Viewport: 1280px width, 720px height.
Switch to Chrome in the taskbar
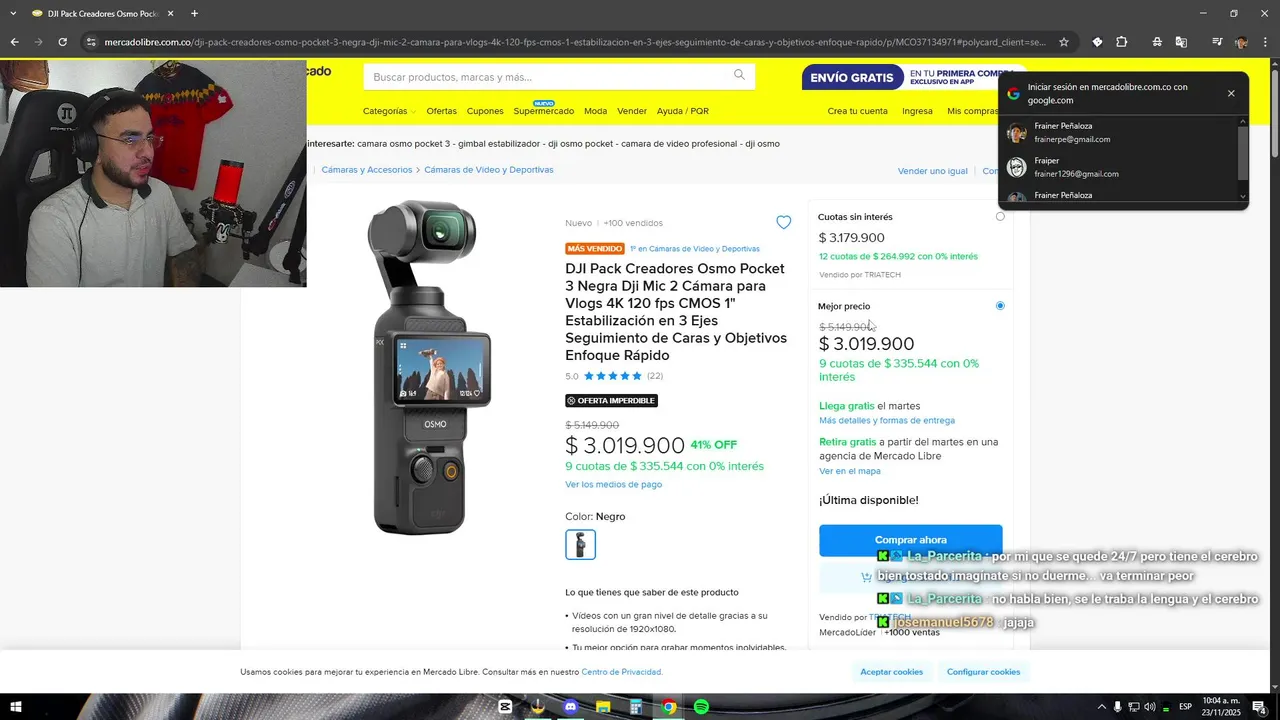click(x=669, y=707)
